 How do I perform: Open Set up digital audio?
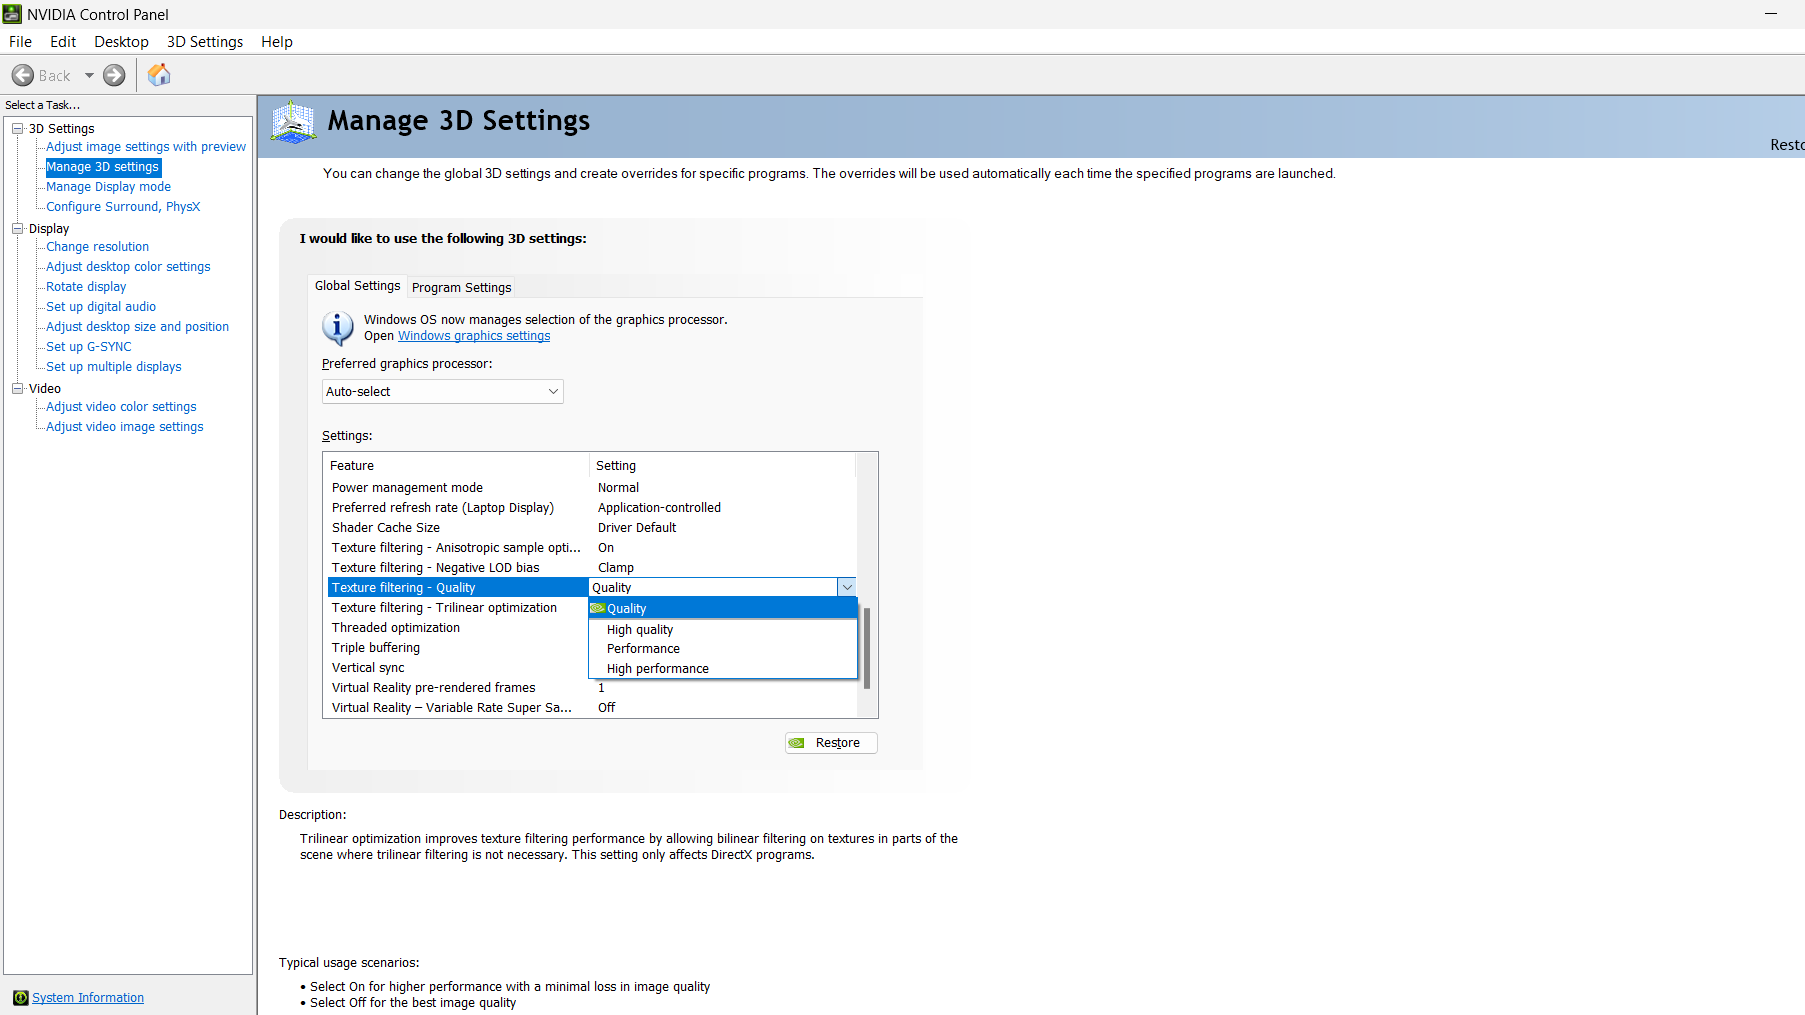tap(101, 307)
